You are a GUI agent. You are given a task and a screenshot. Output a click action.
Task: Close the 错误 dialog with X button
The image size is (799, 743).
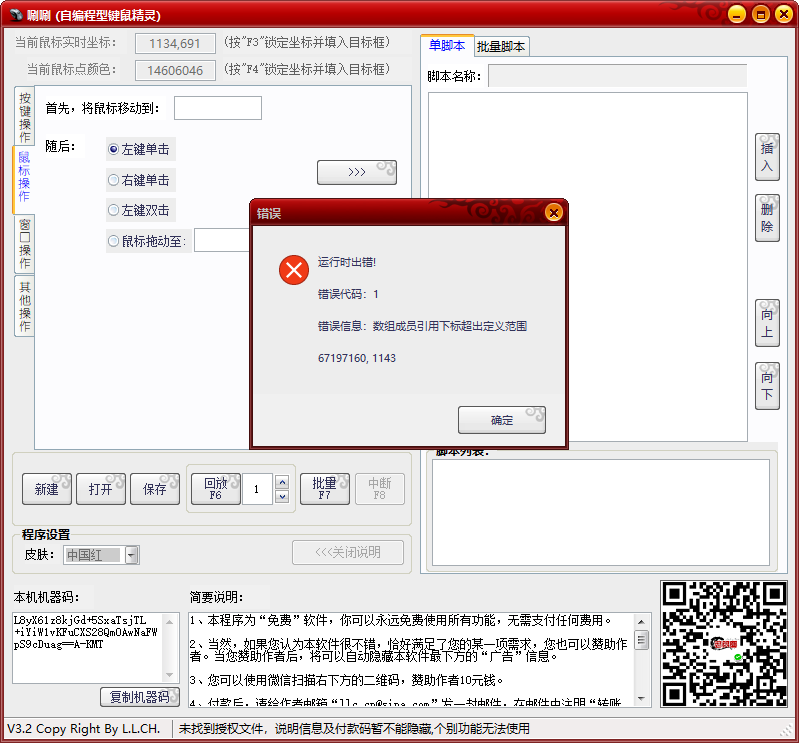coord(553,213)
